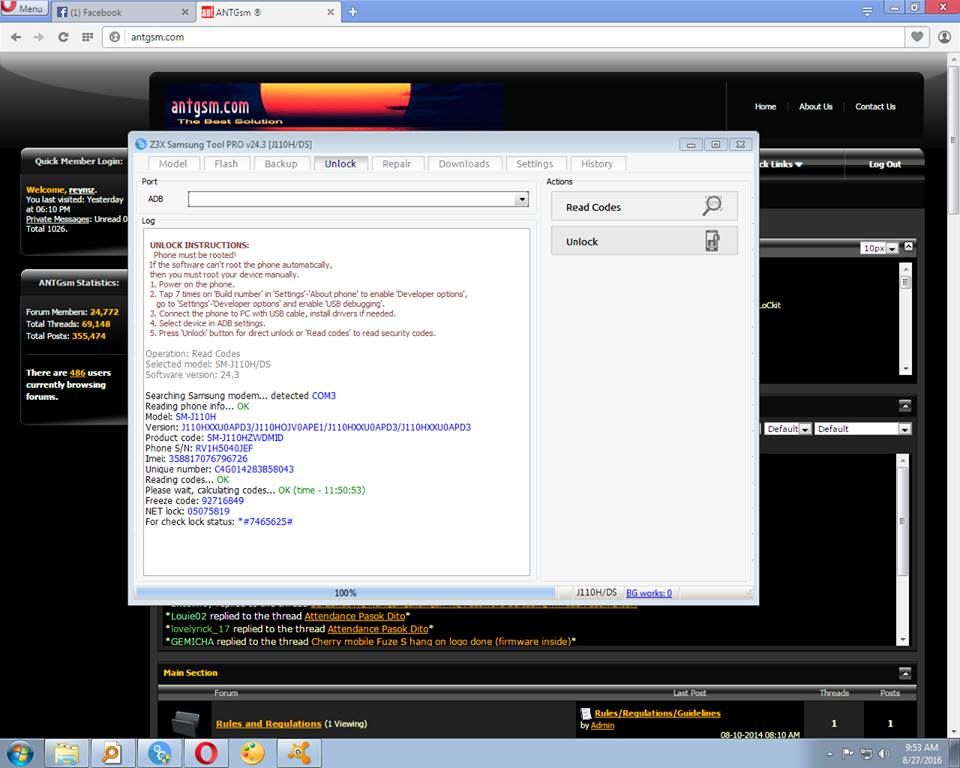The height and width of the screenshot is (768, 960).
Task: Open the Speed Dial grid icon
Action: (x=88, y=37)
